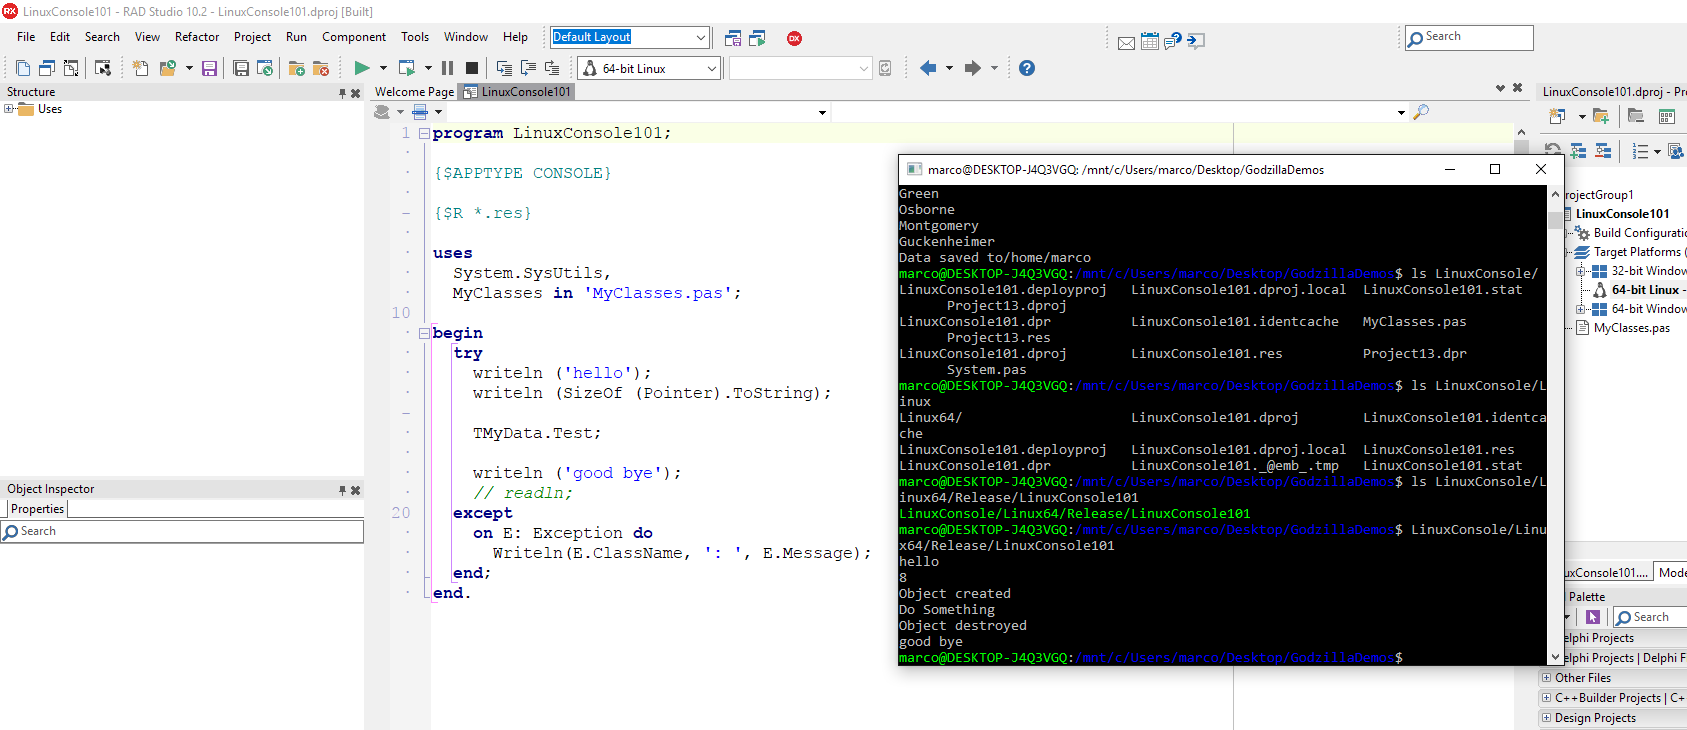Screen dimensions: 1687x730
Task: Open the Component menu
Action: click(x=354, y=37)
